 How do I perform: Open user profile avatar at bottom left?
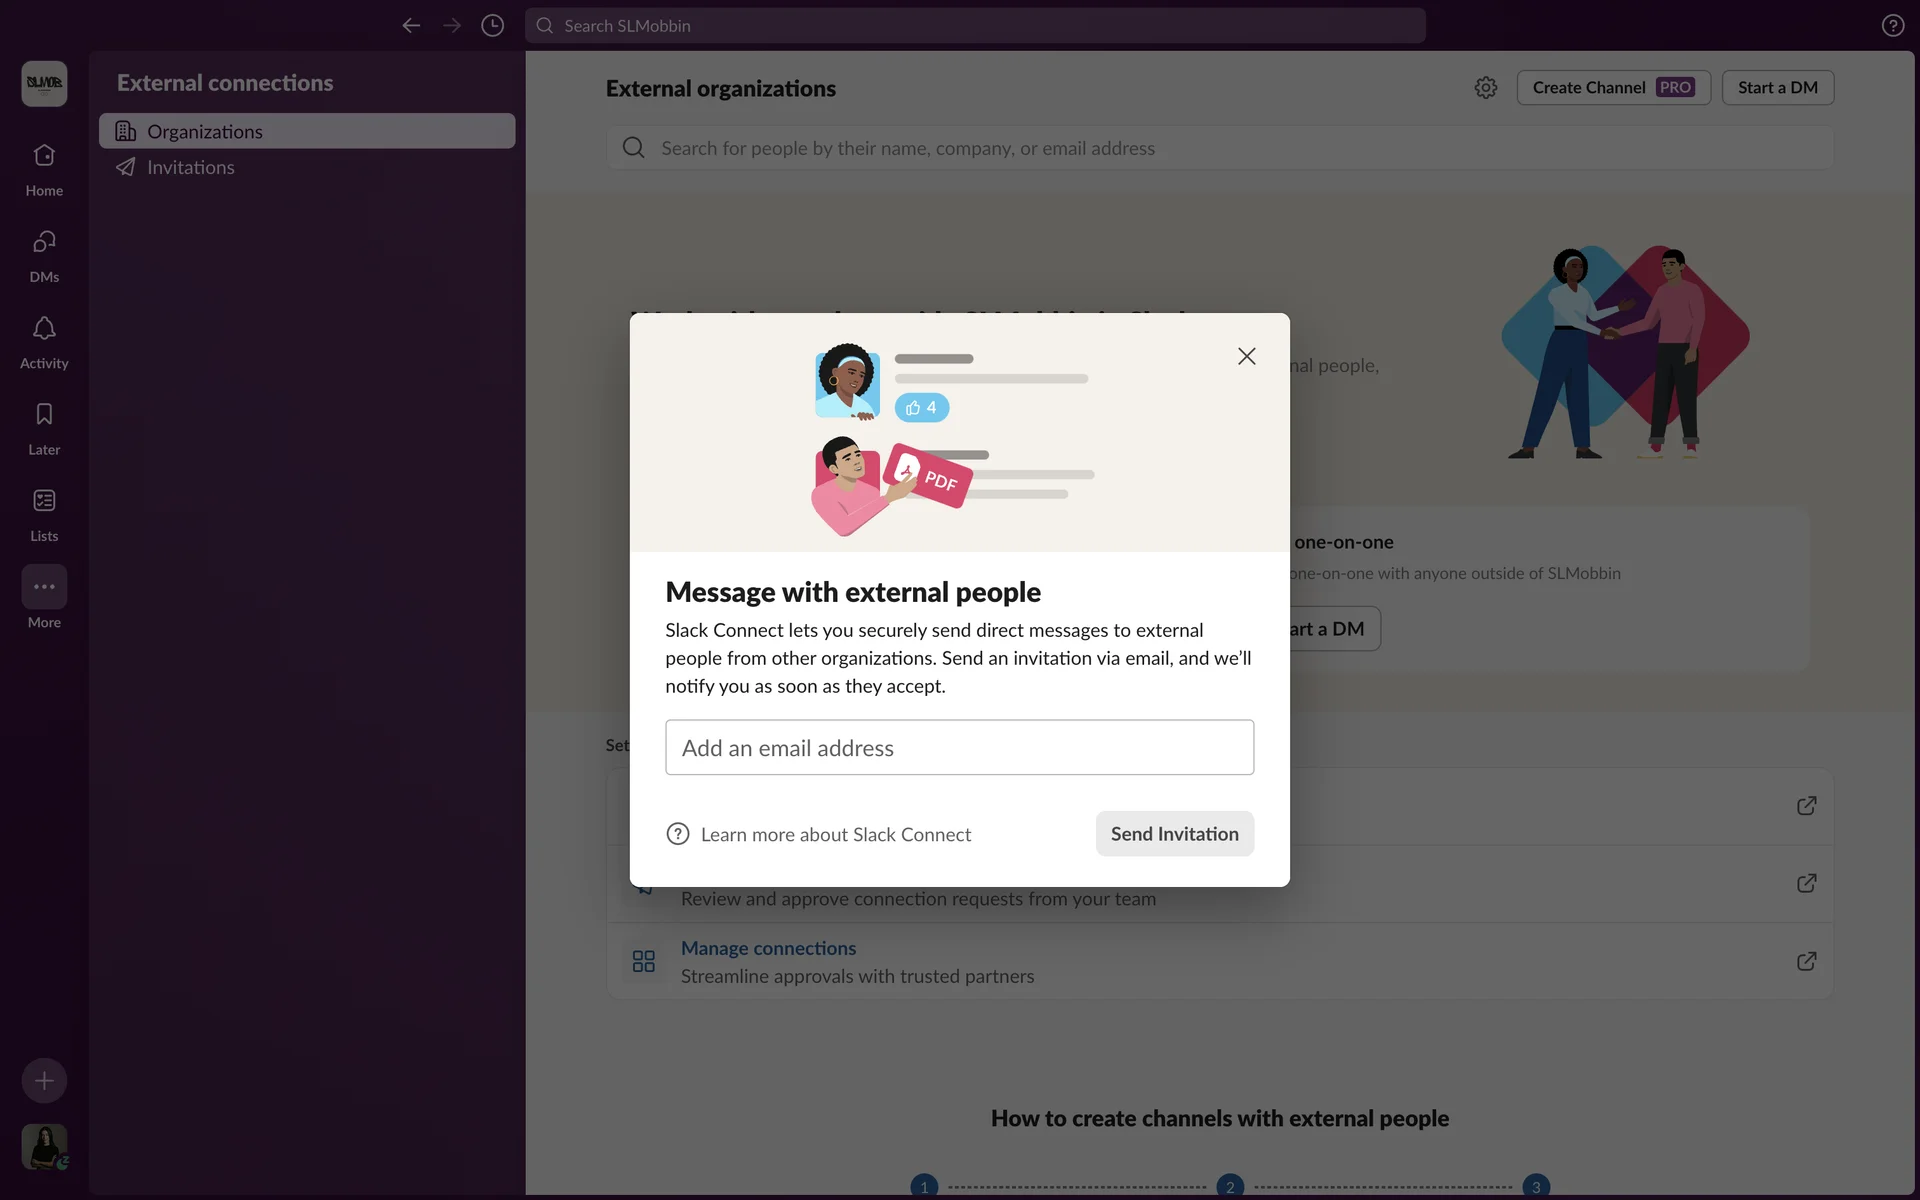coord(44,1146)
